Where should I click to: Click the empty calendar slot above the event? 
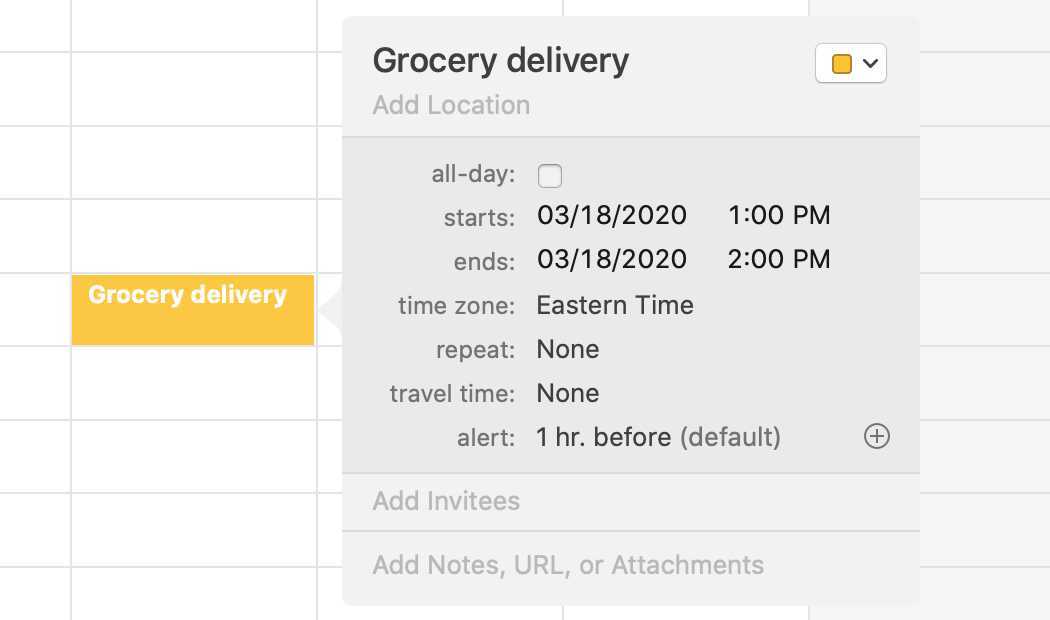pyautogui.click(x=192, y=236)
